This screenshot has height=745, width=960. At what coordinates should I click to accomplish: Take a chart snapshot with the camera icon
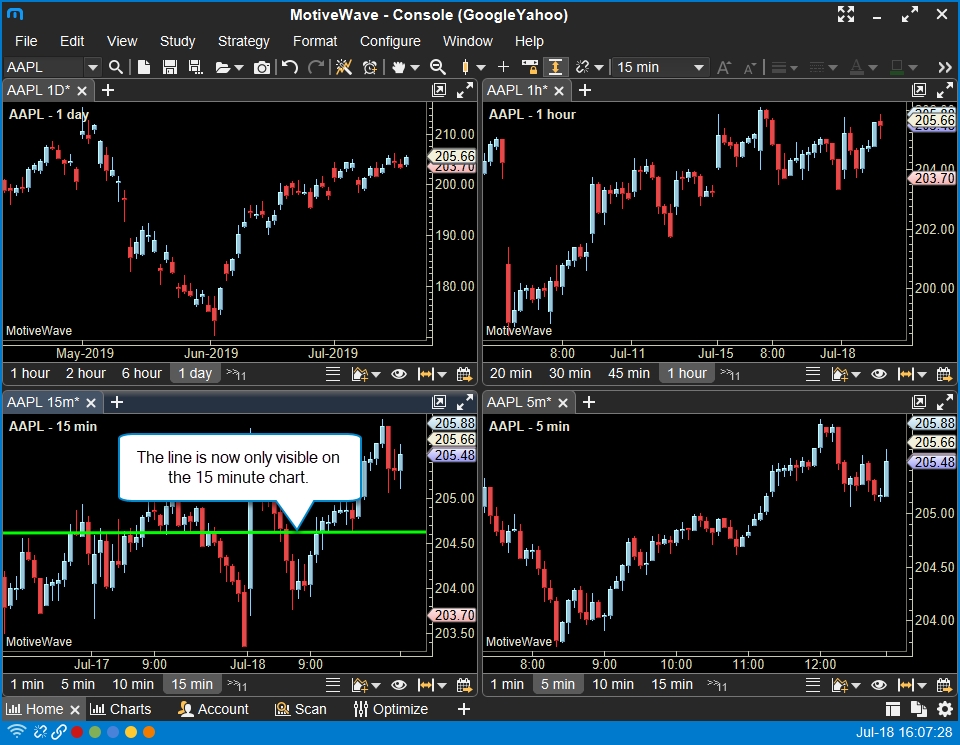coord(262,67)
